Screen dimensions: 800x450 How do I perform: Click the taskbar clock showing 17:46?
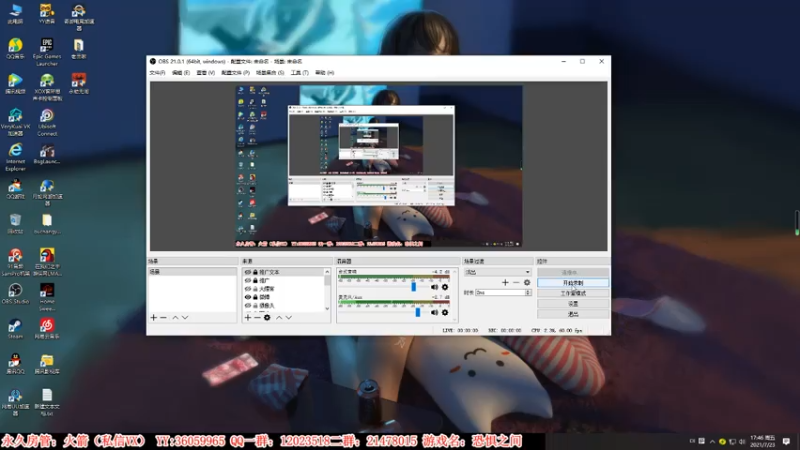pyautogui.click(x=764, y=441)
